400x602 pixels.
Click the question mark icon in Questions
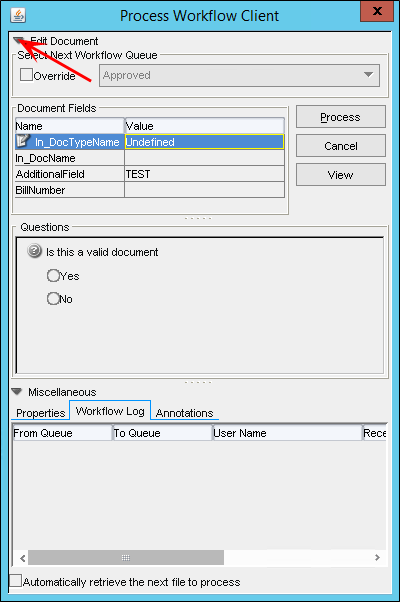pyautogui.click(x=34, y=251)
